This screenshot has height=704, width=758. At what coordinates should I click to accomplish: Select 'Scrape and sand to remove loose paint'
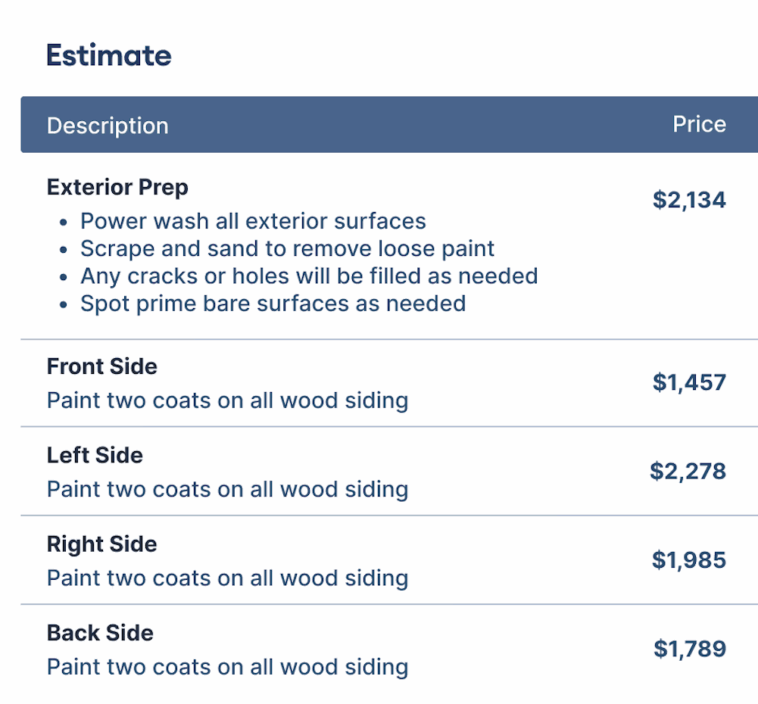tap(287, 248)
